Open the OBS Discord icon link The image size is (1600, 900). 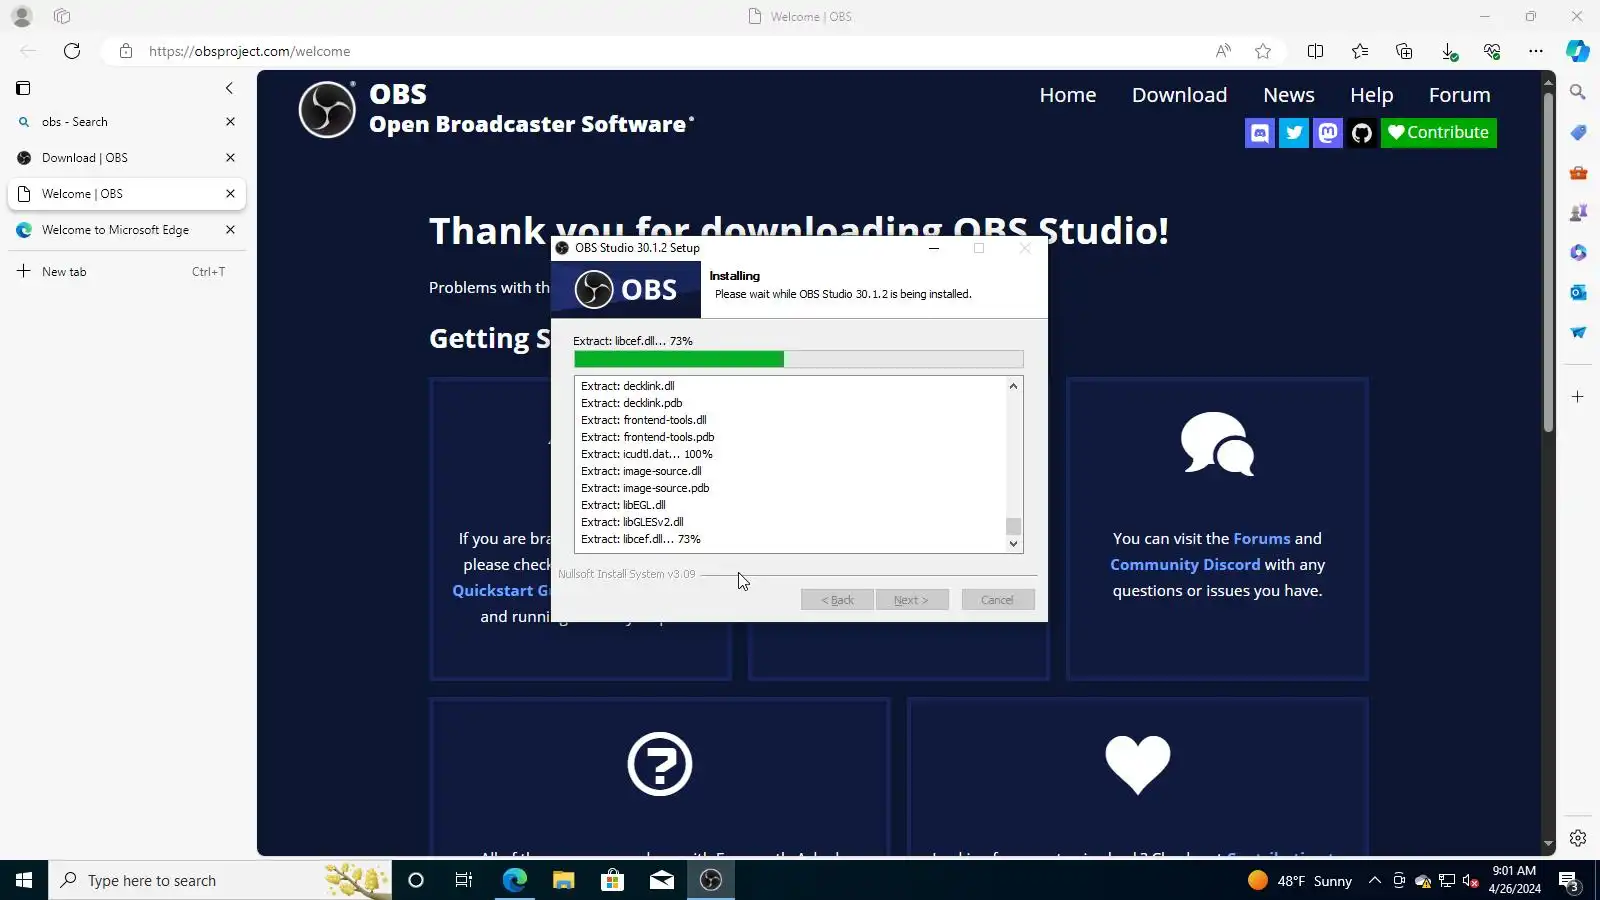(1260, 133)
